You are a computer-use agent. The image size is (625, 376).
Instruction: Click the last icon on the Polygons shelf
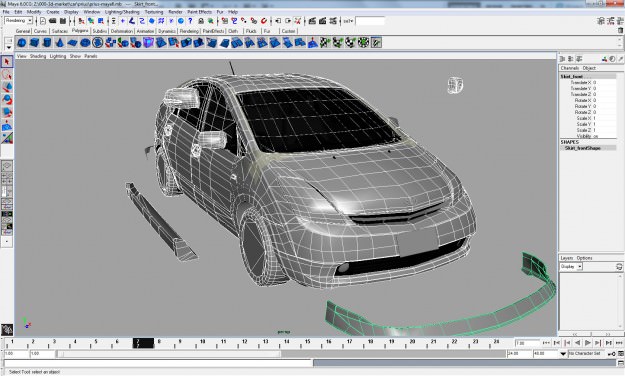(x=376, y=42)
